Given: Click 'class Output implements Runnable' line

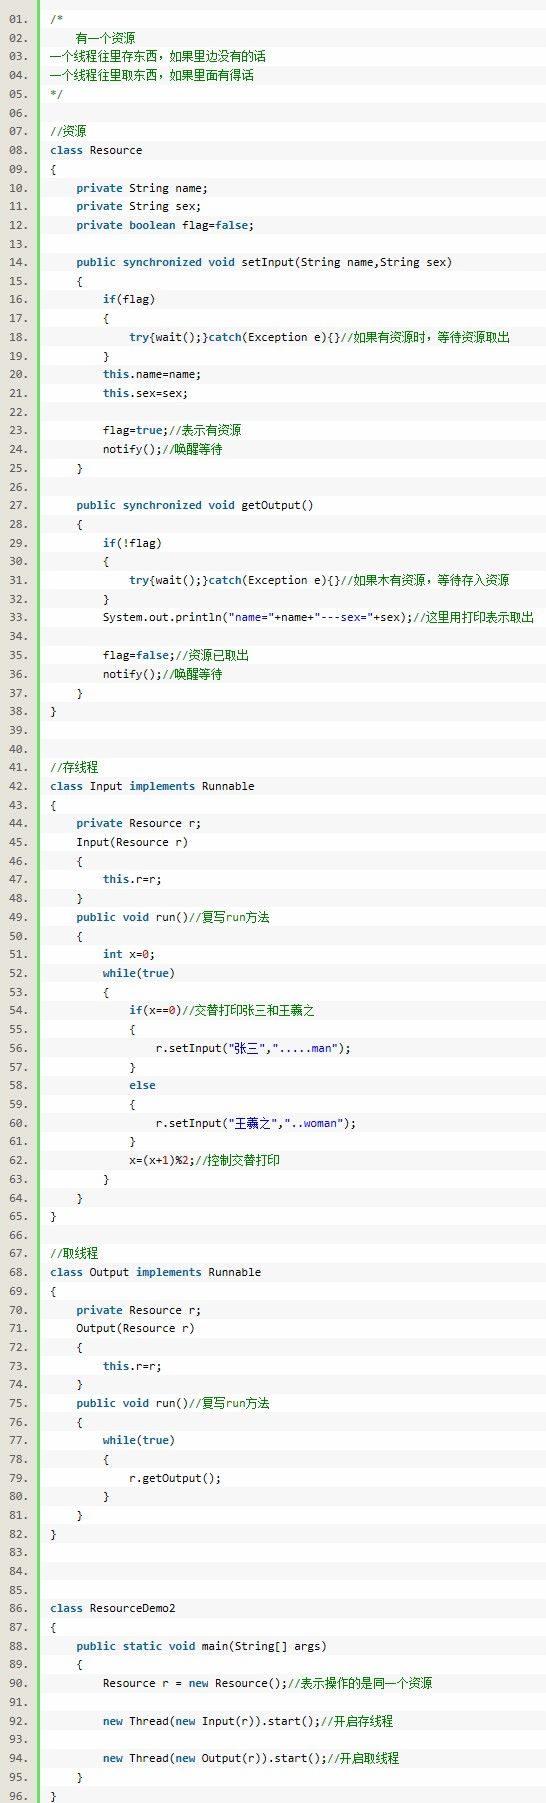Looking at the screenshot, I should [x=156, y=1272].
